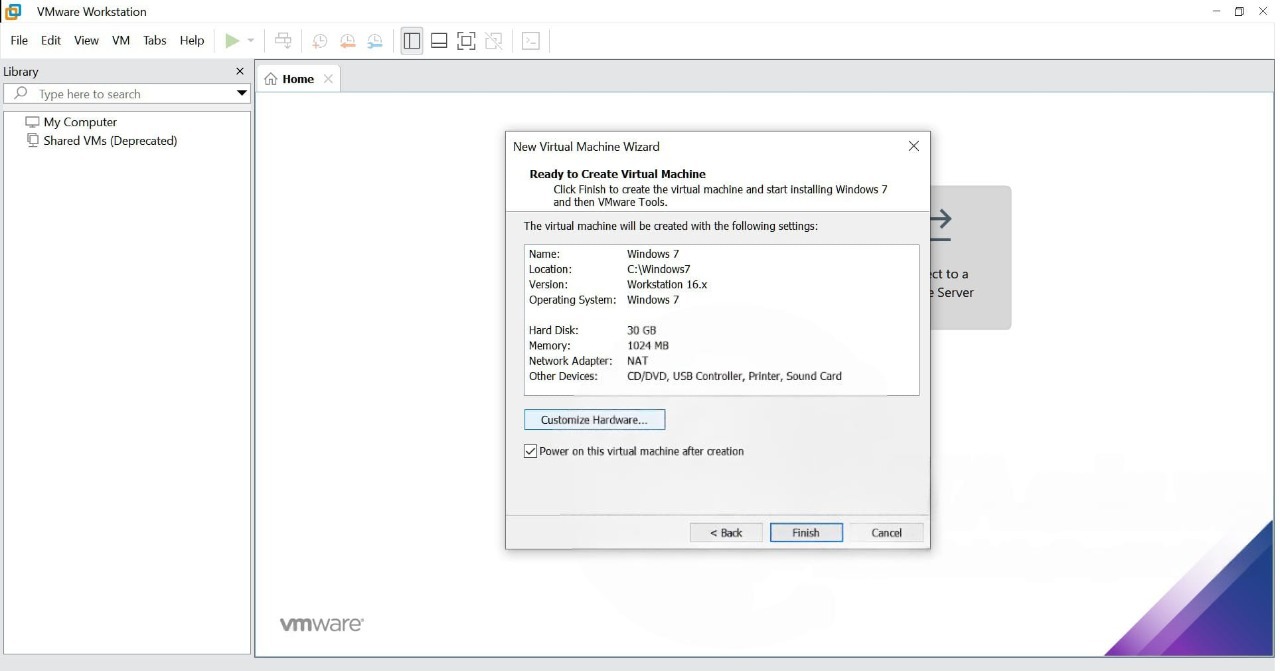Uncheck Power on this virtual machine after creation

click(531, 452)
